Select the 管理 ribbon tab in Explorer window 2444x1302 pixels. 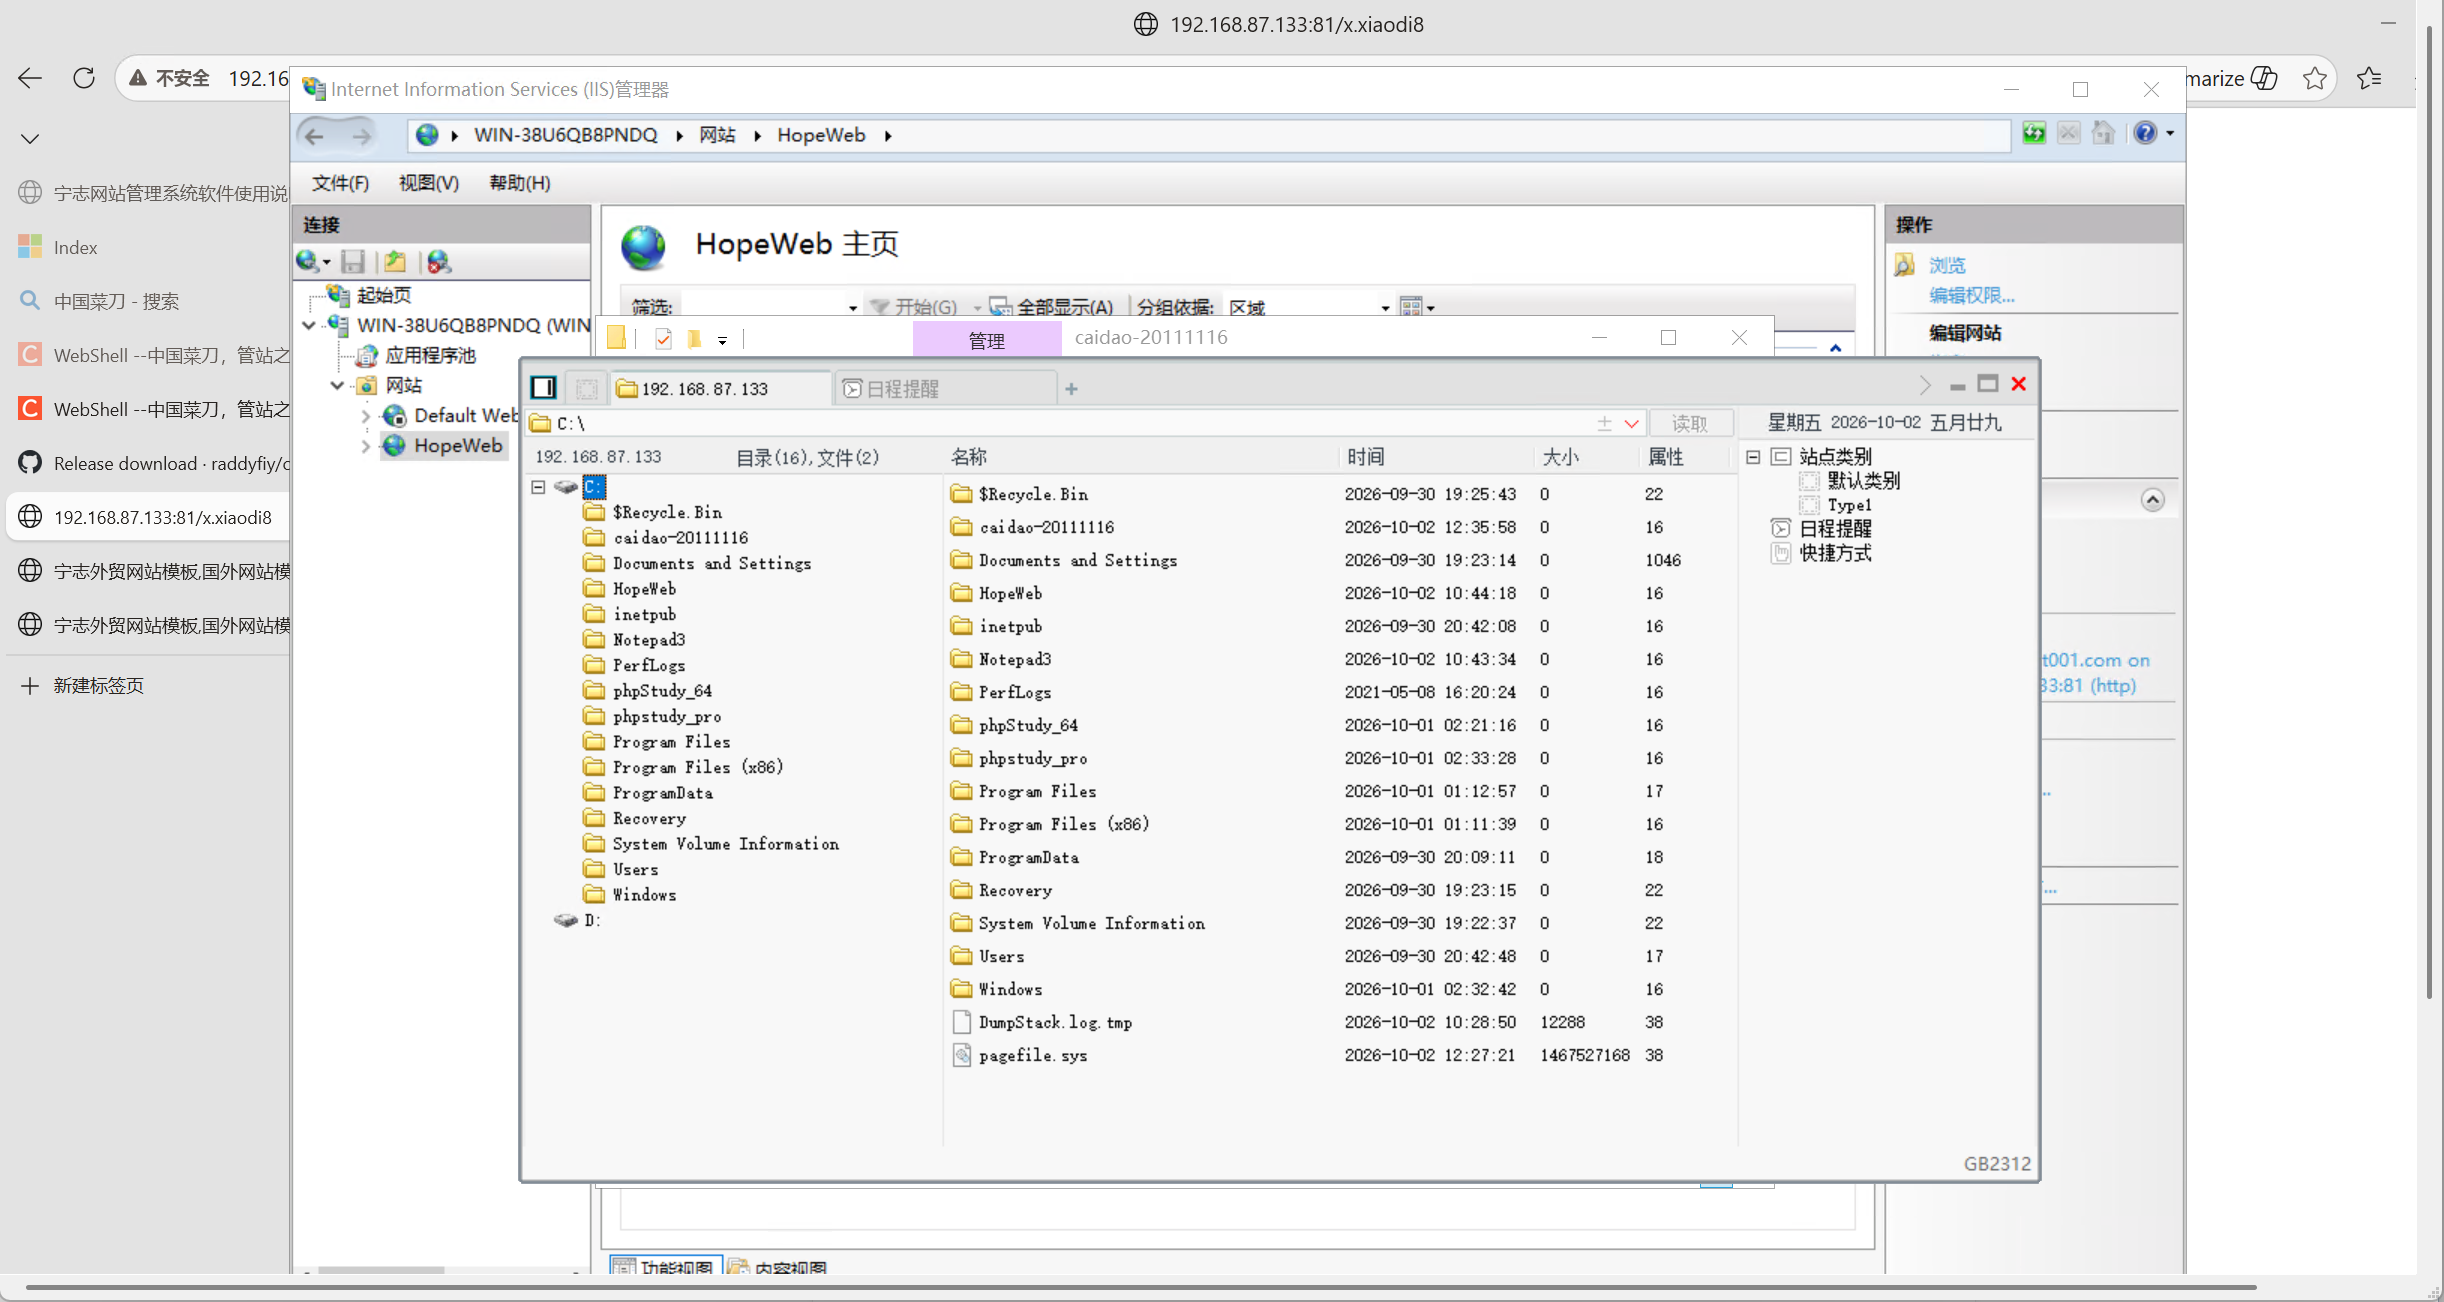[986, 340]
